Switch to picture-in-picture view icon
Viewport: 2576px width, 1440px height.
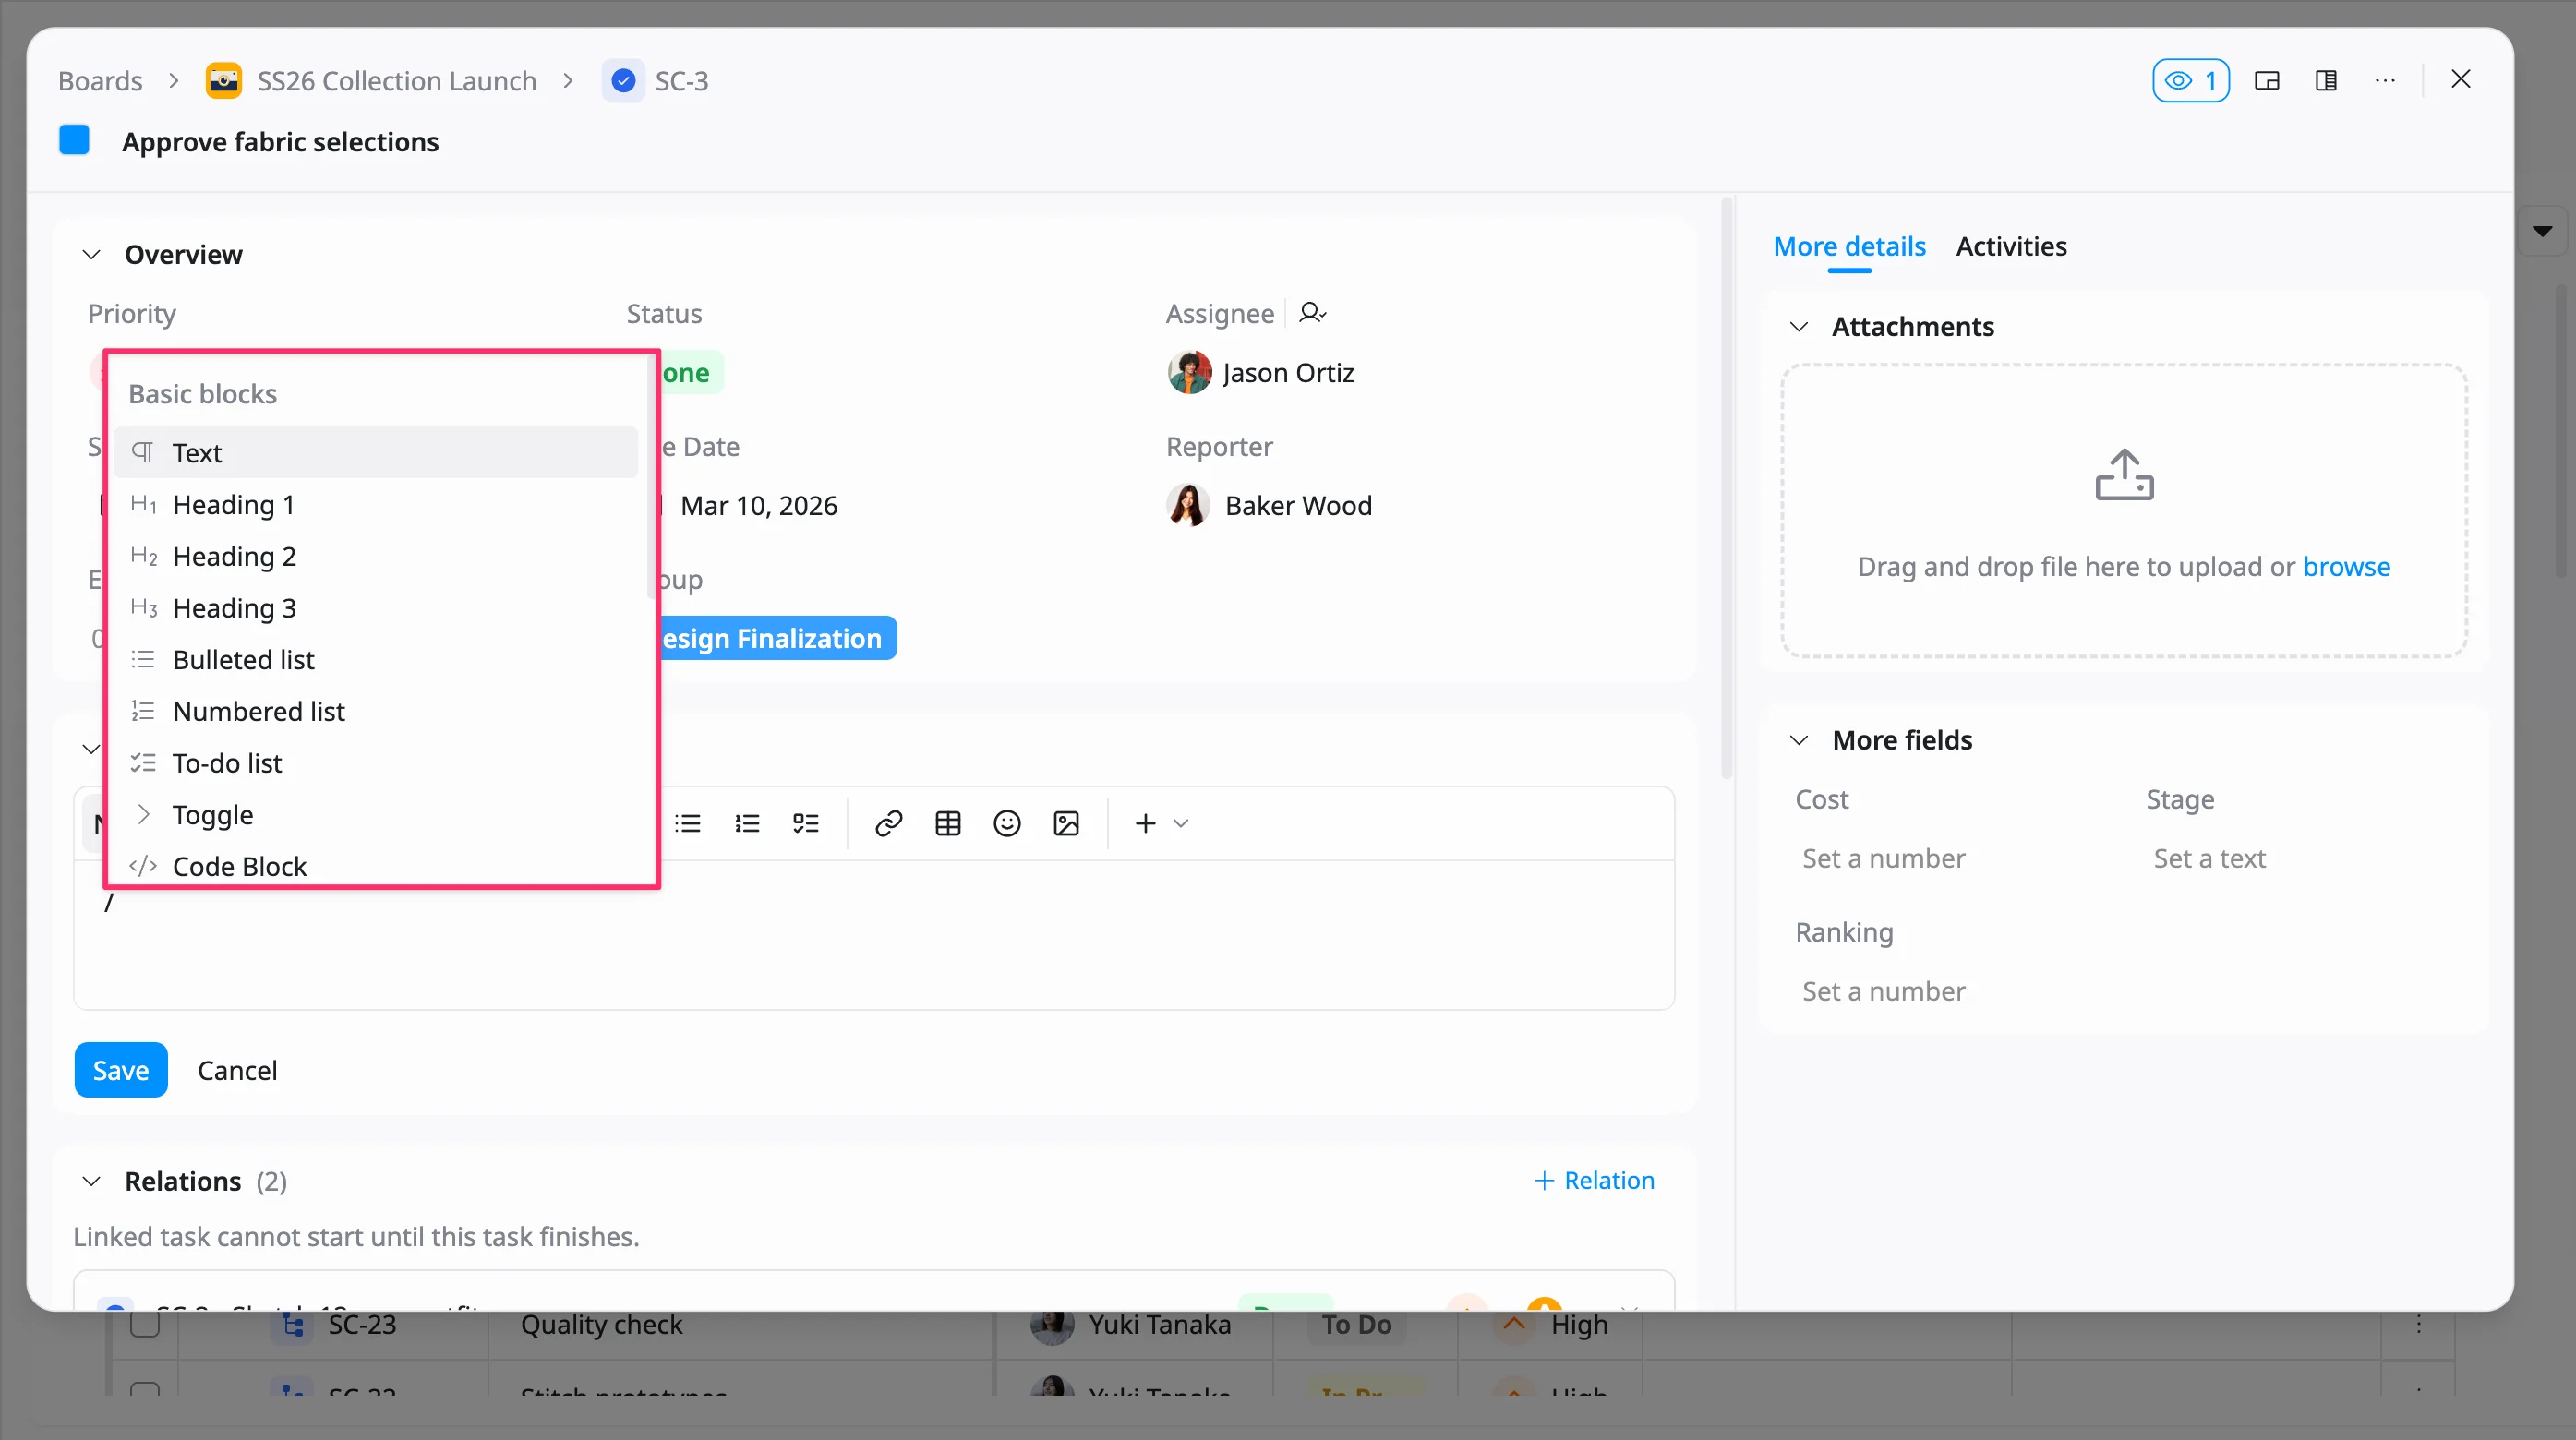click(2267, 81)
